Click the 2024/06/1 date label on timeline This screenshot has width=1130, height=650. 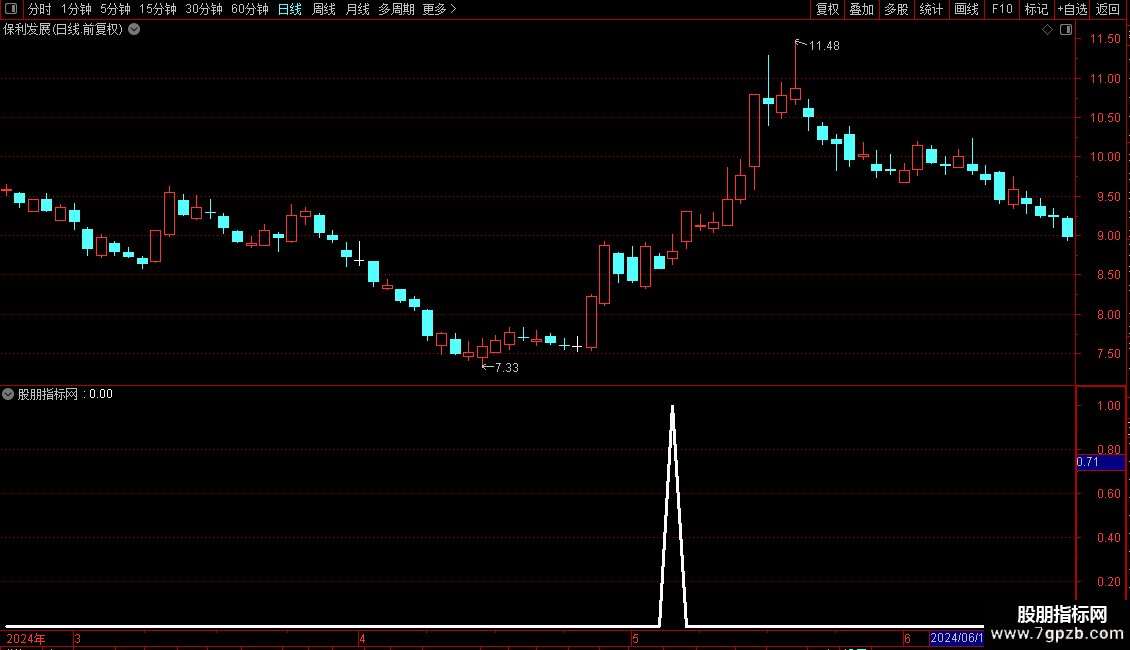tap(956, 638)
